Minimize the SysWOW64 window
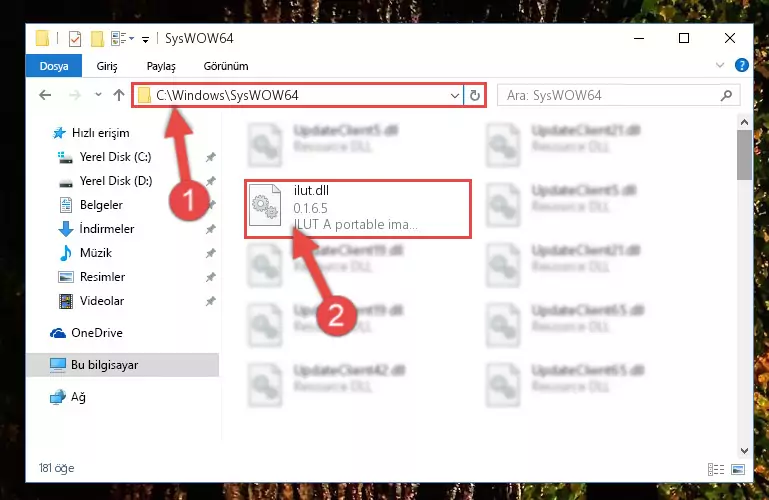Image resolution: width=769 pixels, height=500 pixels. [x=639, y=38]
